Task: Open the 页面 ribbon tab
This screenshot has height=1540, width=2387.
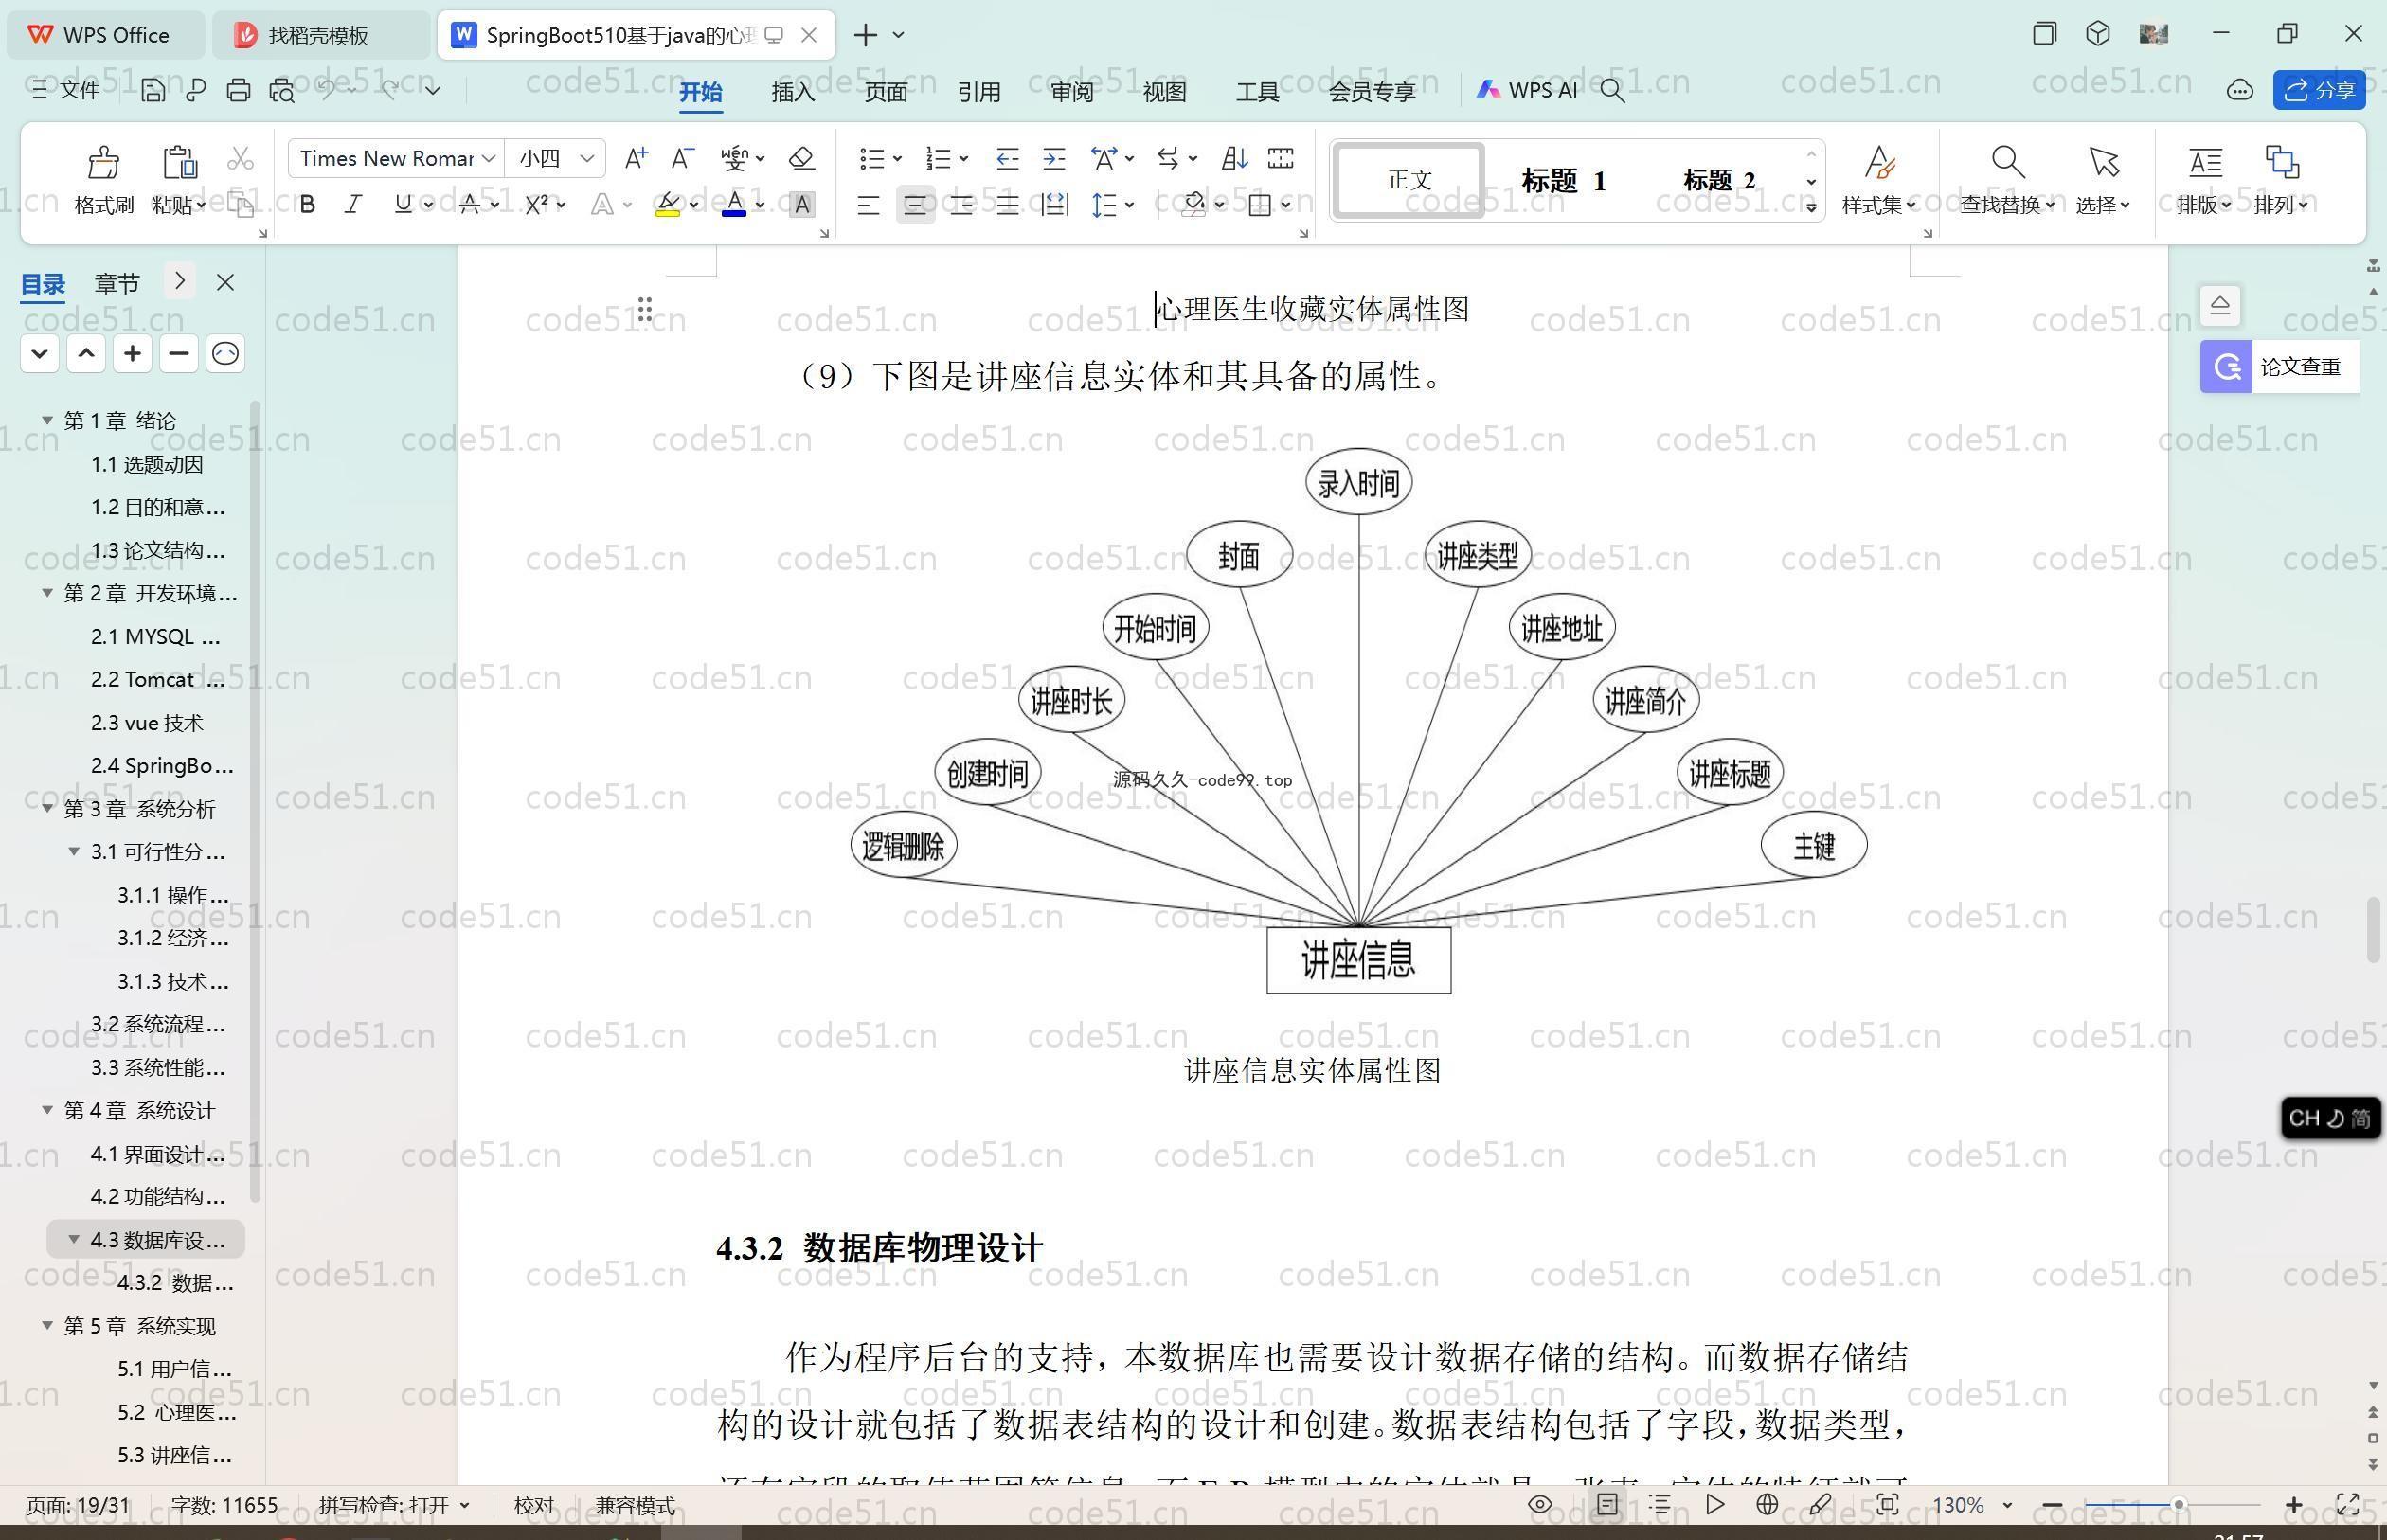Action: [886, 92]
